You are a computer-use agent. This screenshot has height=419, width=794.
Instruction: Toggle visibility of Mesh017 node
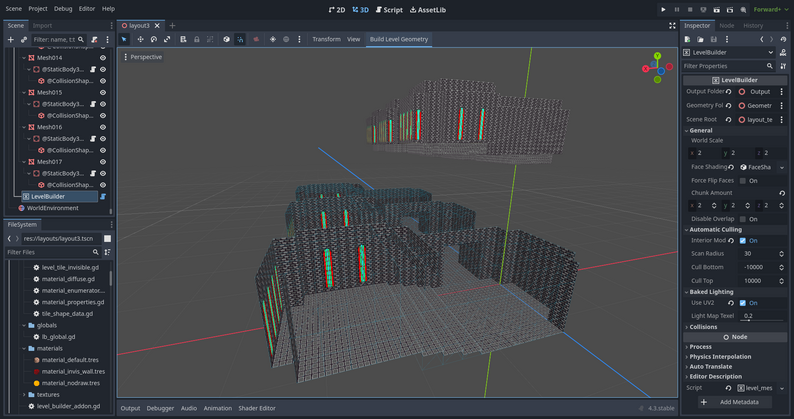pos(103,162)
